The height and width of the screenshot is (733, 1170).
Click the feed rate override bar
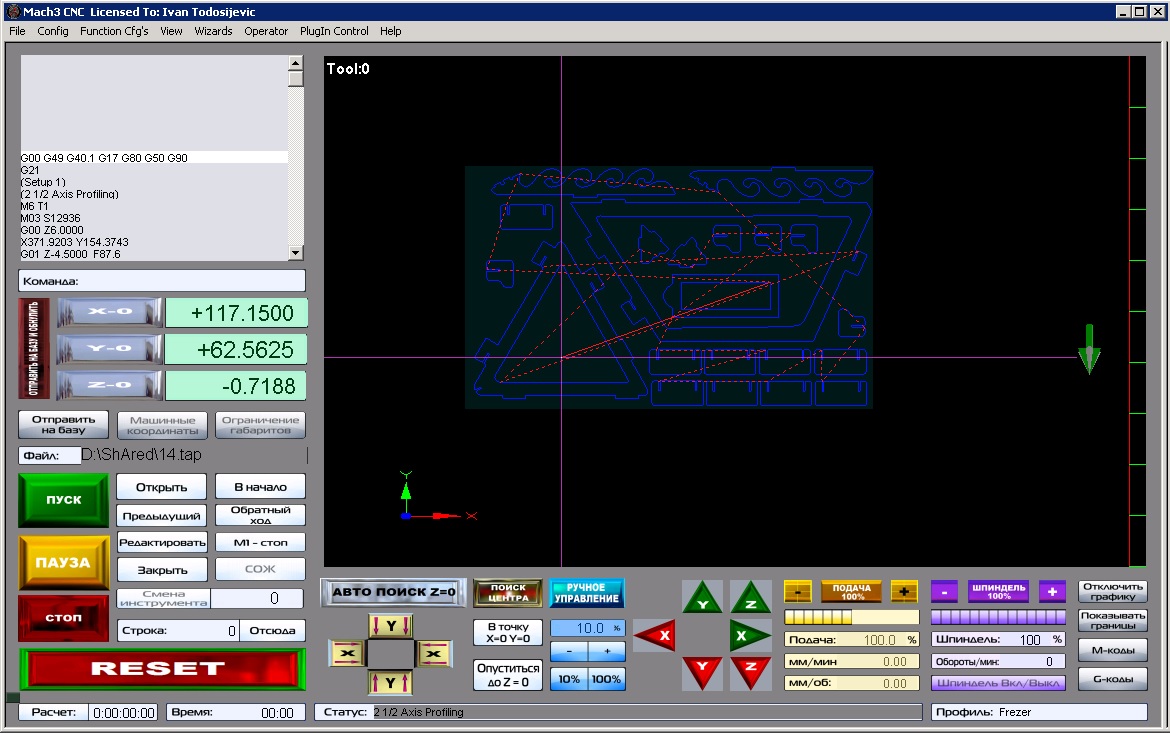(851, 617)
